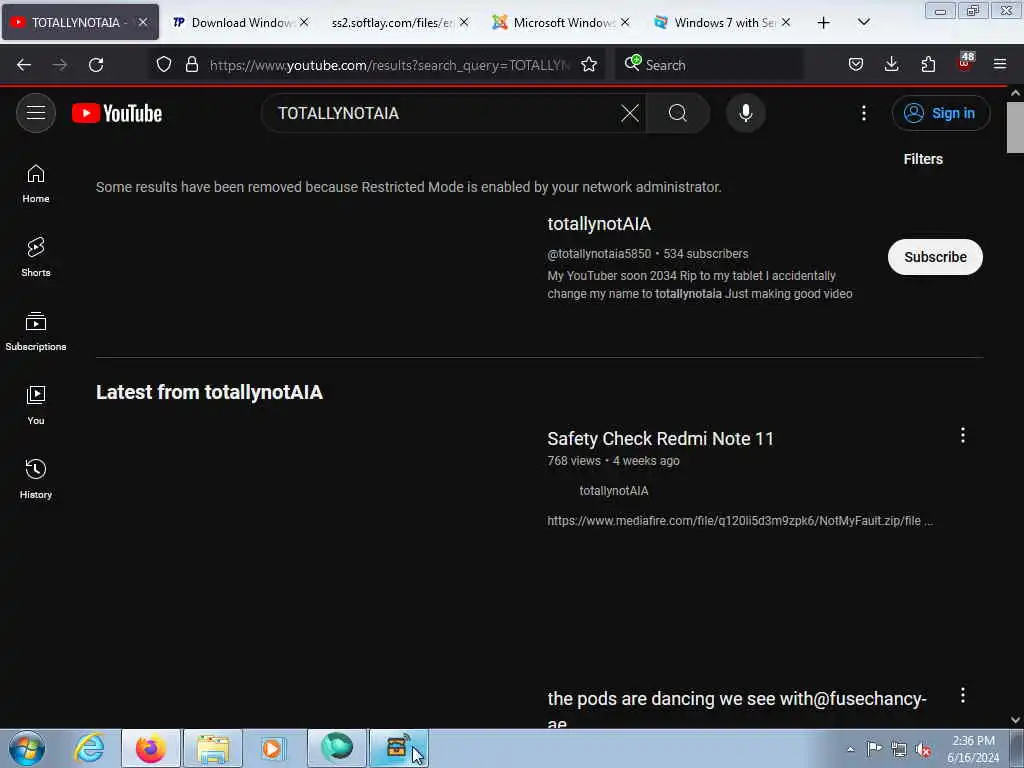Open the taskbar clock and date
This screenshot has width=1024, height=768.
click(x=972, y=749)
